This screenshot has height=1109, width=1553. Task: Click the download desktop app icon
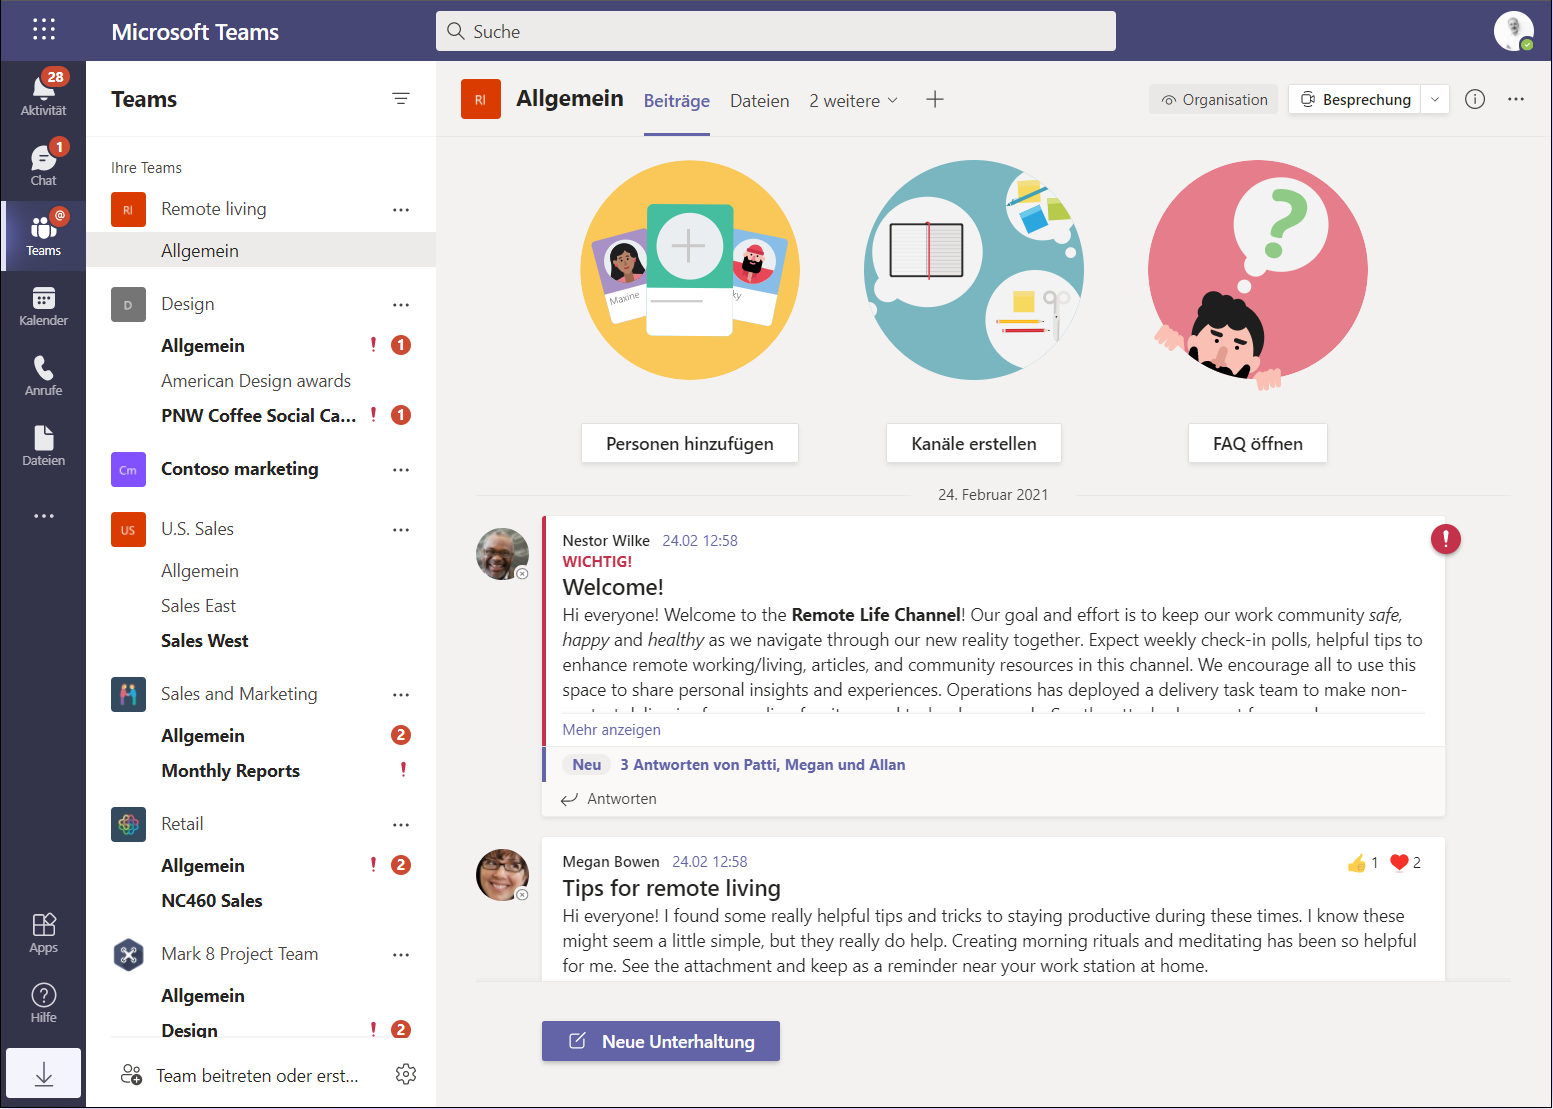click(43, 1073)
